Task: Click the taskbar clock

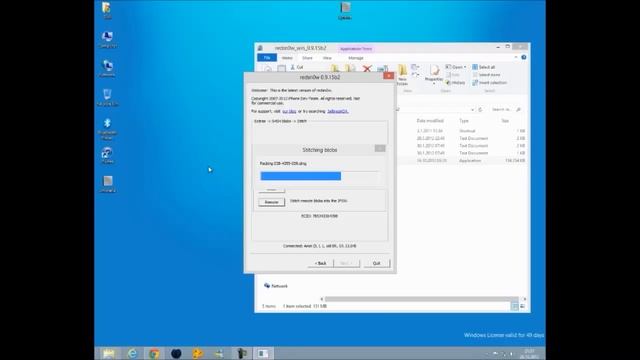Action: [x=529, y=353]
